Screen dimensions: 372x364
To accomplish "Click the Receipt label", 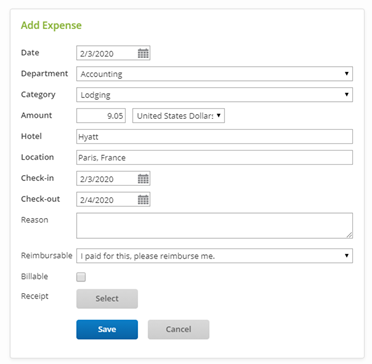I will point(35,296).
